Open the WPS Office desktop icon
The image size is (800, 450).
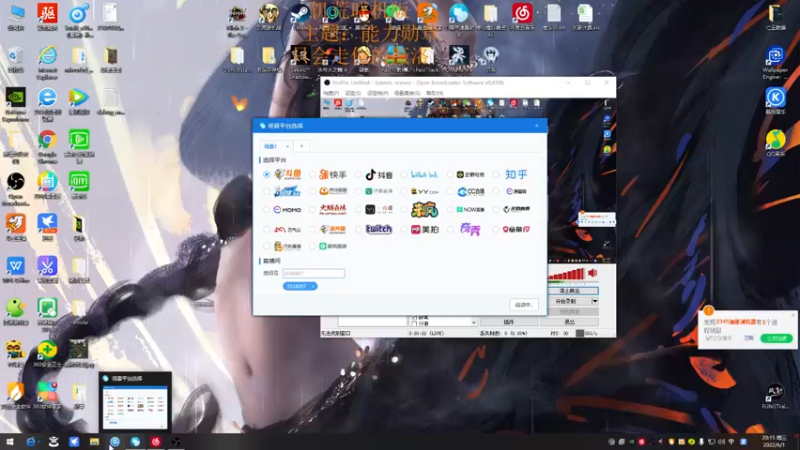coord(15,270)
